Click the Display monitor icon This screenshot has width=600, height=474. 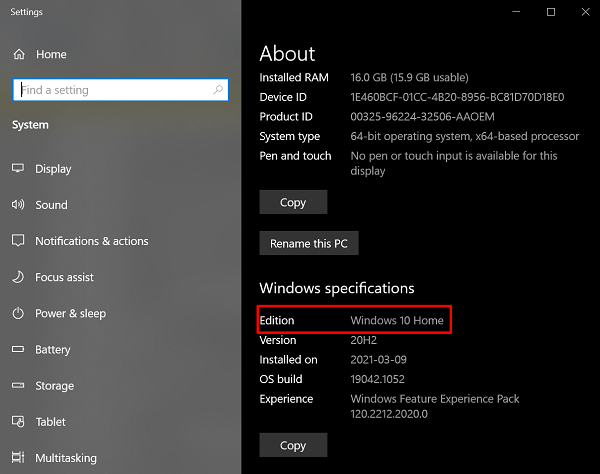(18, 169)
